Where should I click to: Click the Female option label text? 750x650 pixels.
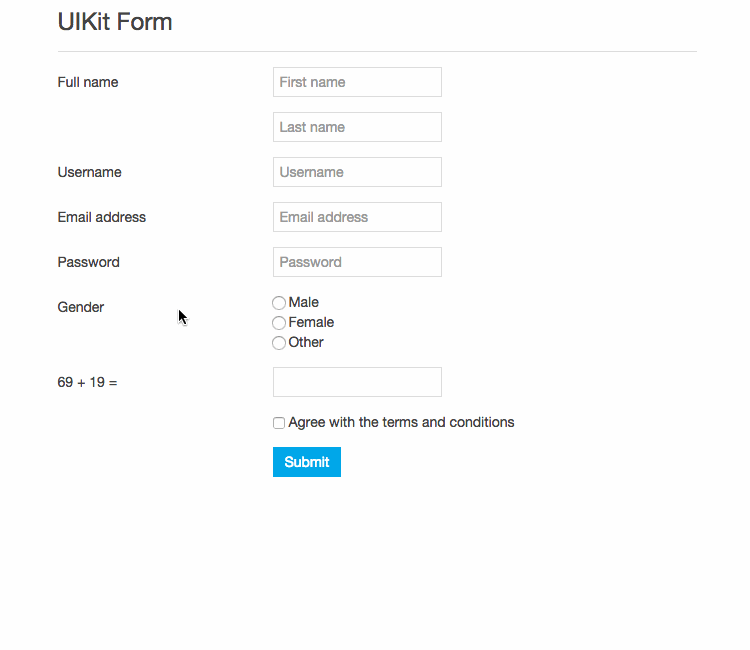311,322
